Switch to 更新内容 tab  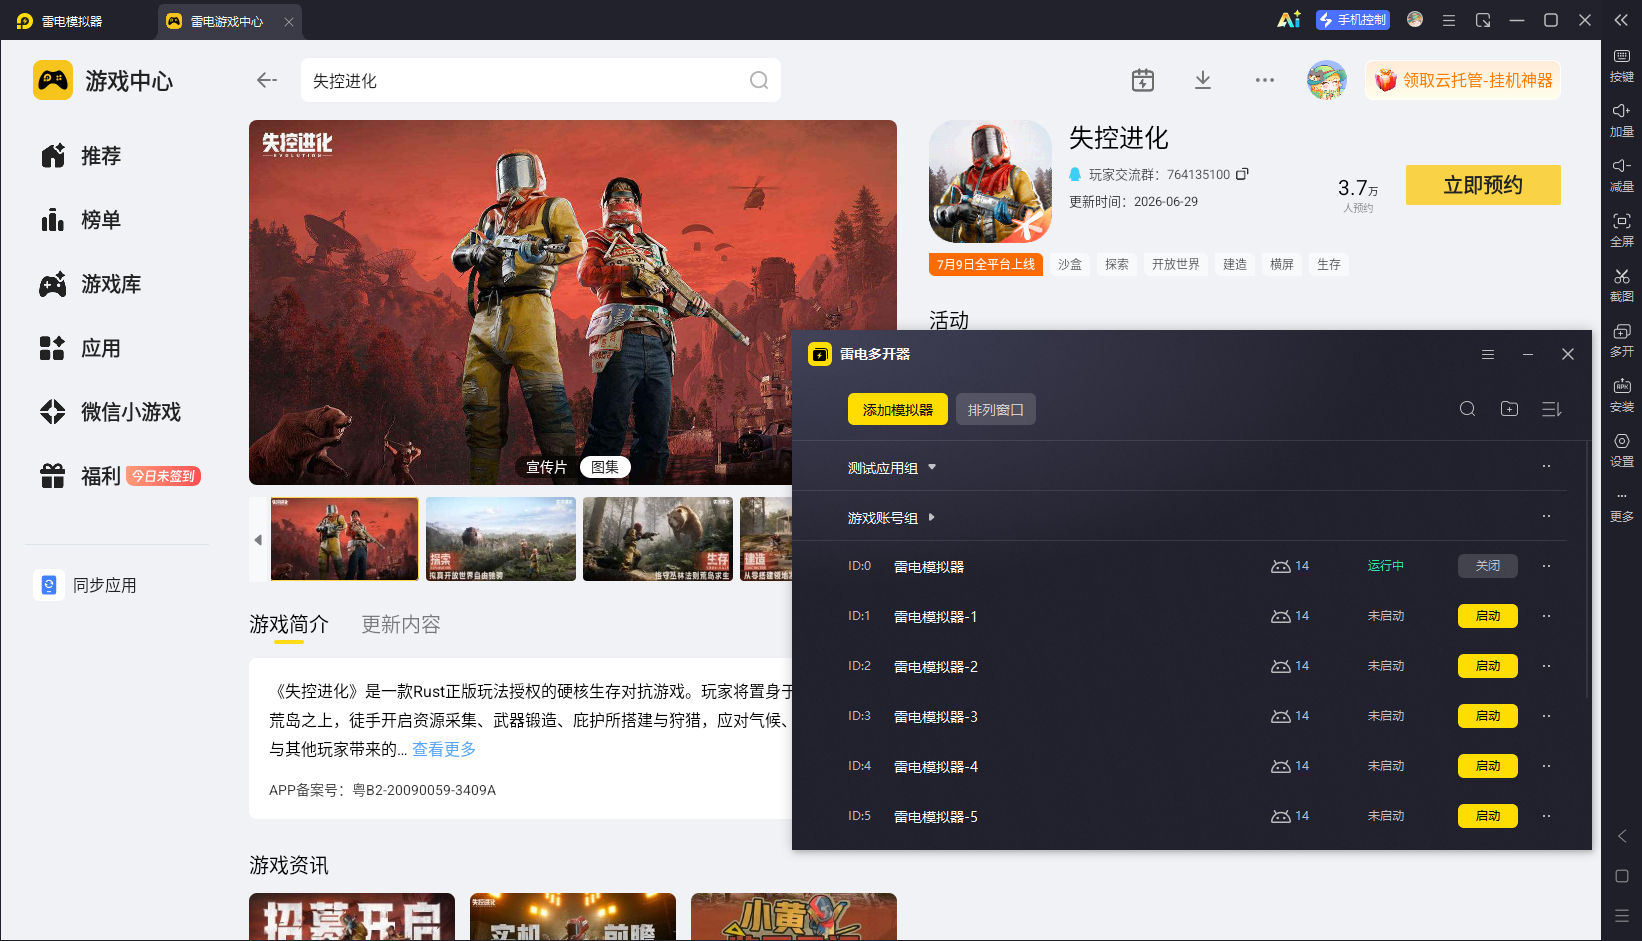[x=401, y=624]
